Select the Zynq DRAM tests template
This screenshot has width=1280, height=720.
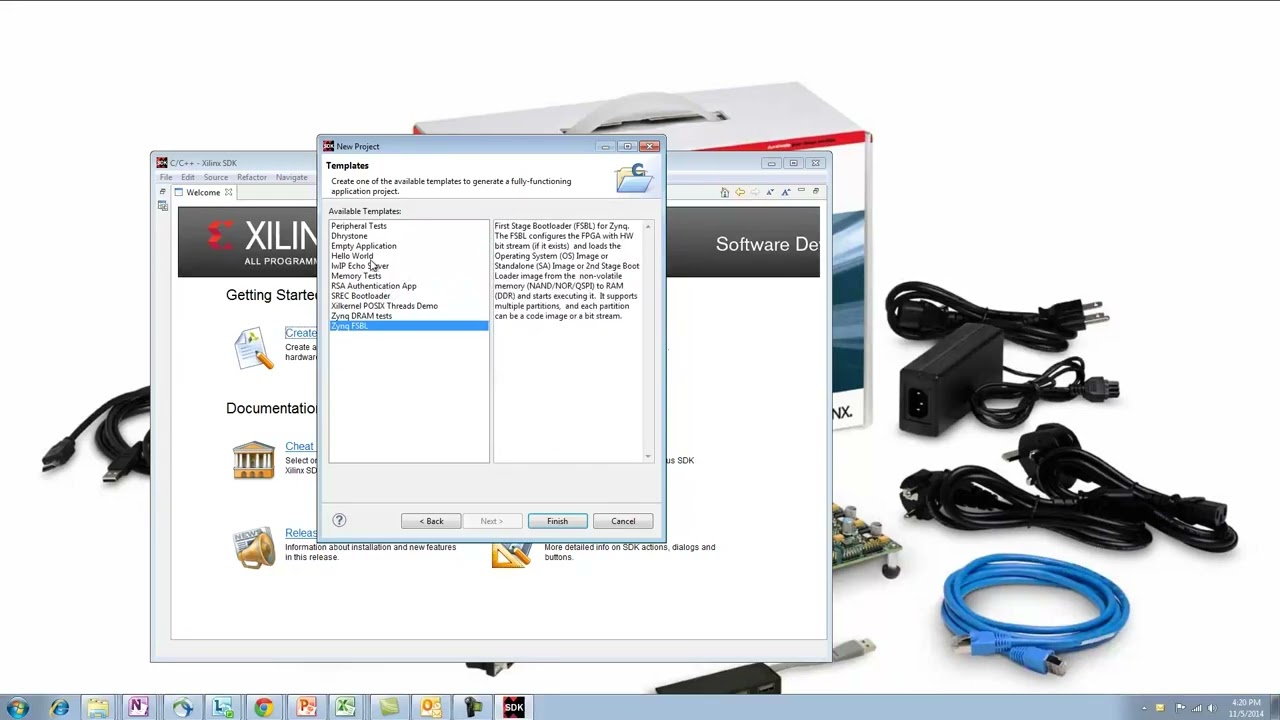[362, 316]
